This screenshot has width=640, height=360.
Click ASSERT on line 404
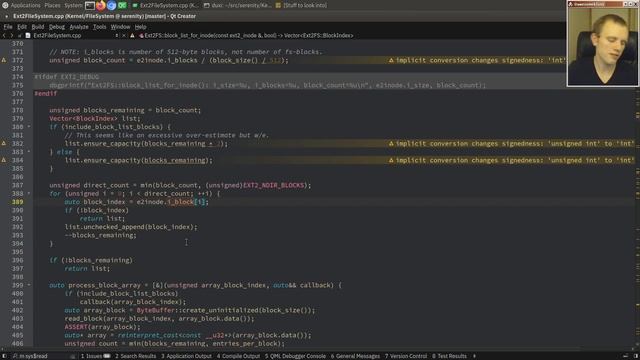[x=76, y=327]
